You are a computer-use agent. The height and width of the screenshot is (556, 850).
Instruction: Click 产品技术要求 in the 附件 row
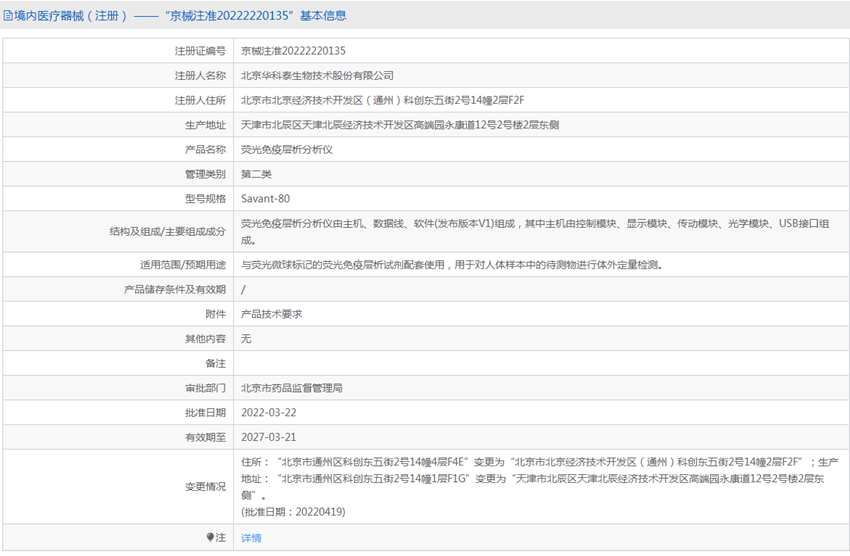tap(271, 314)
